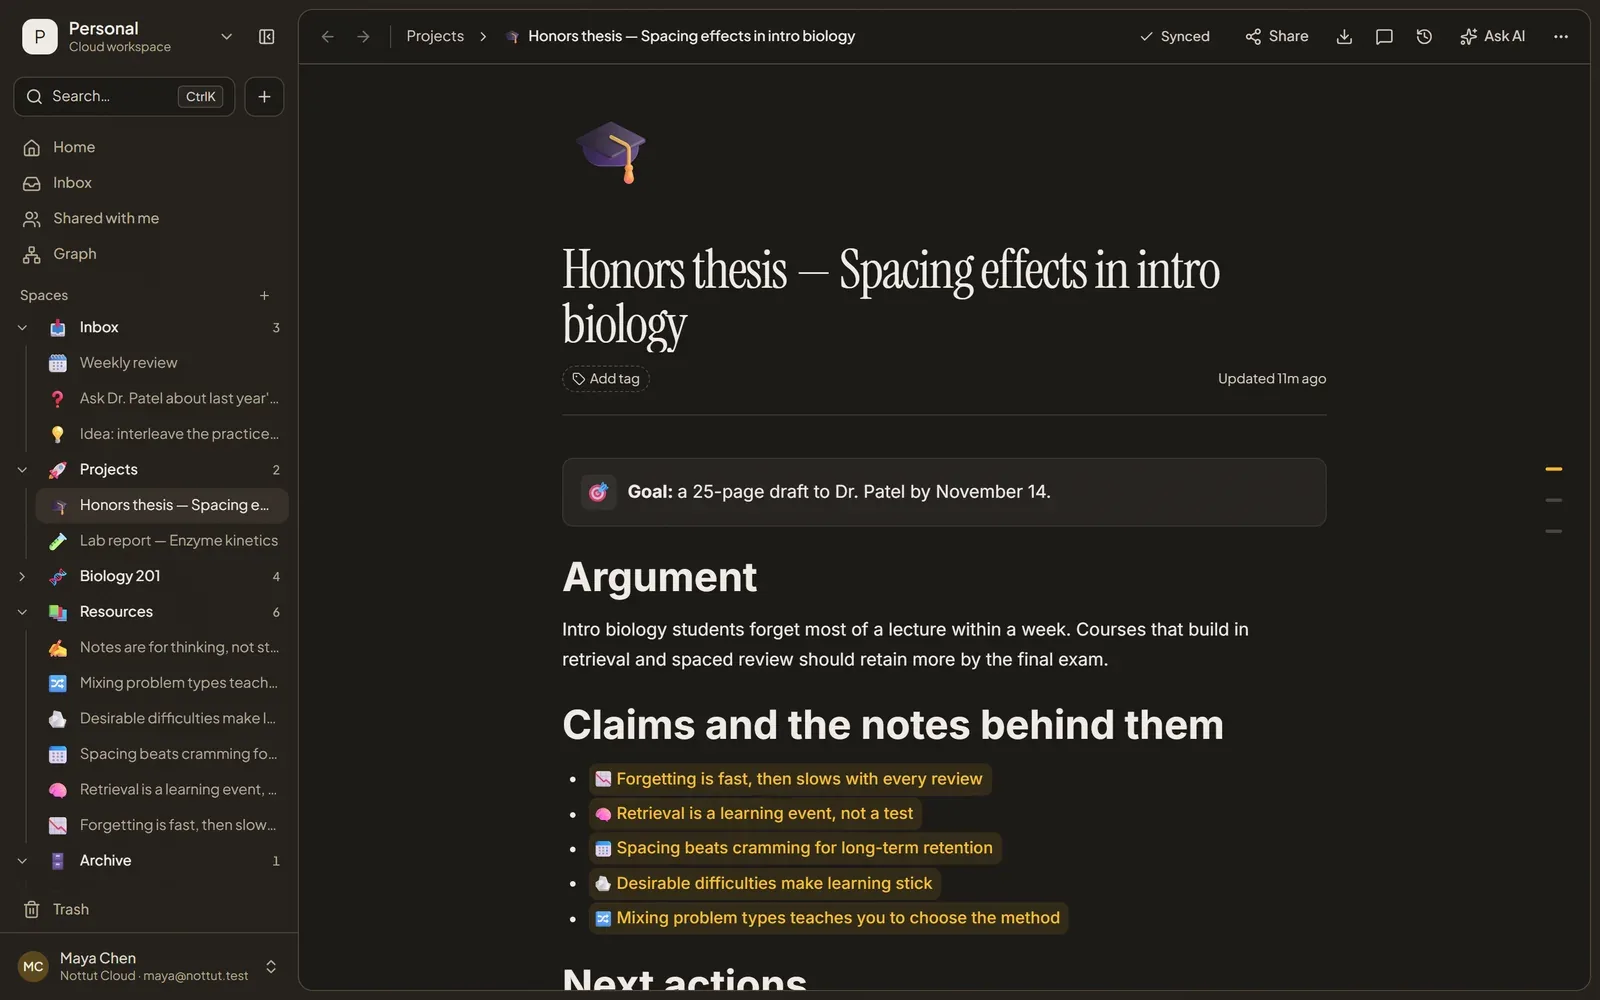Open Inbox navigation item
The image size is (1600, 1000).
pyautogui.click(x=149, y=183)
